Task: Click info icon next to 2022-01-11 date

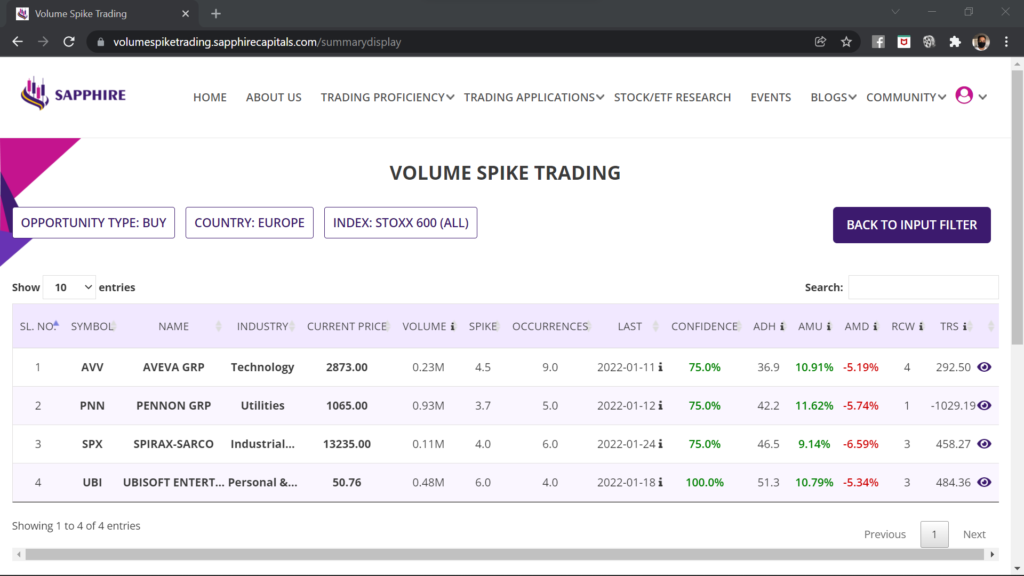Action: click(x=661, y=368)
